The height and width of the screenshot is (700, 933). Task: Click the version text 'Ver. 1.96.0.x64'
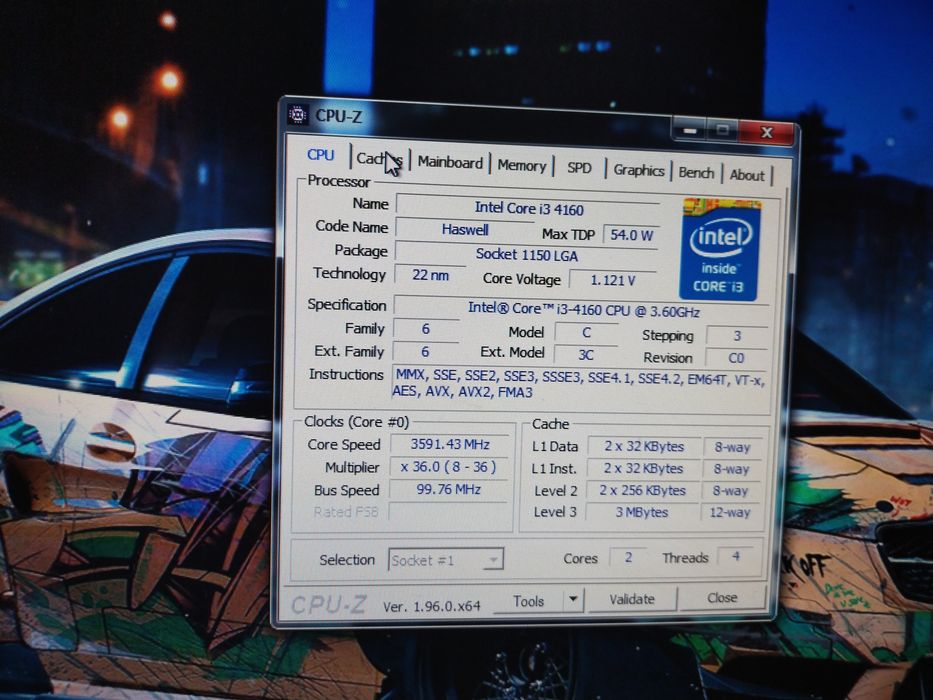click(x=431, y=607)
